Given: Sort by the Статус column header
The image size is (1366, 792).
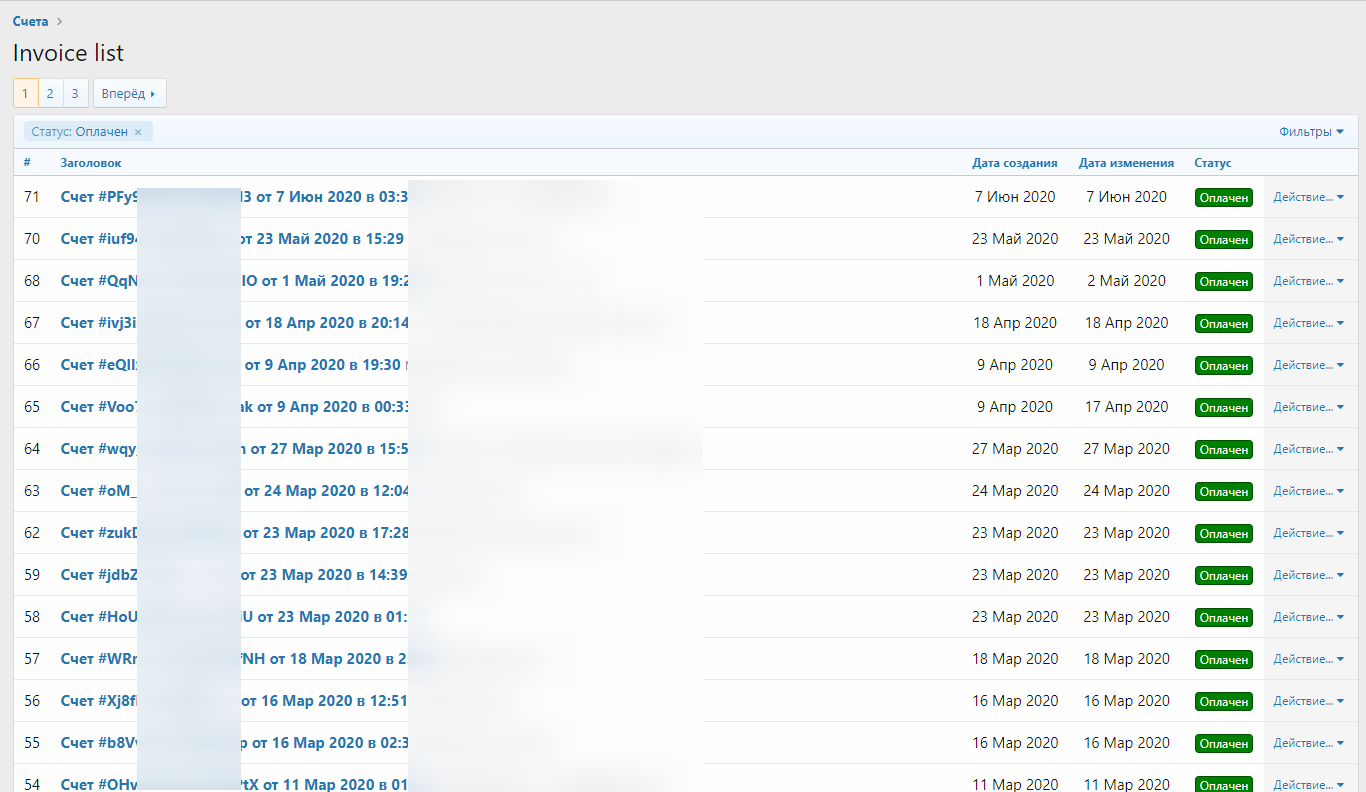Looking at the screenshot, I should [x=1212, y=163].
